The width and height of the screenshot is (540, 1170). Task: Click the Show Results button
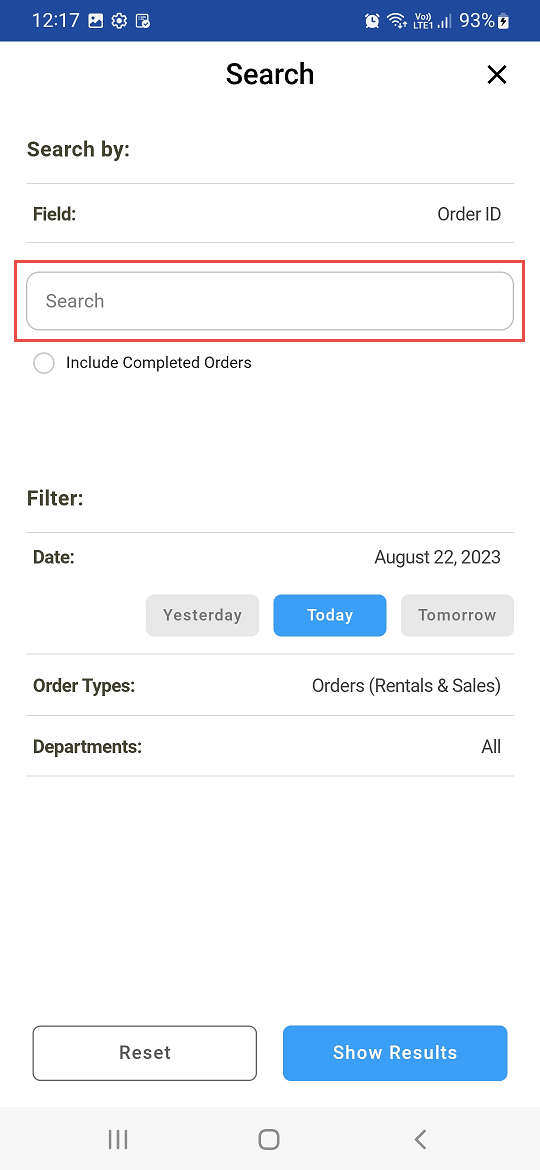point(395,1053)
